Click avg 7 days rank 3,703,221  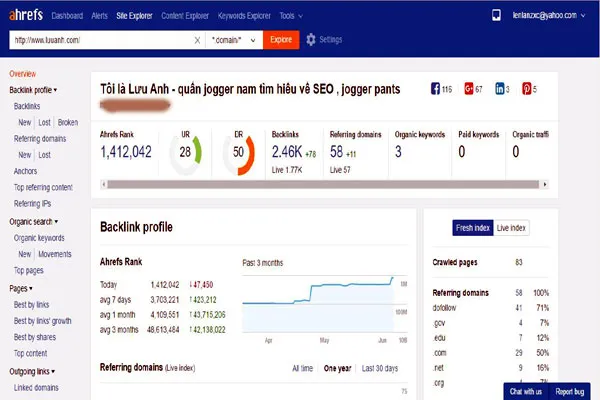(165, 300)
